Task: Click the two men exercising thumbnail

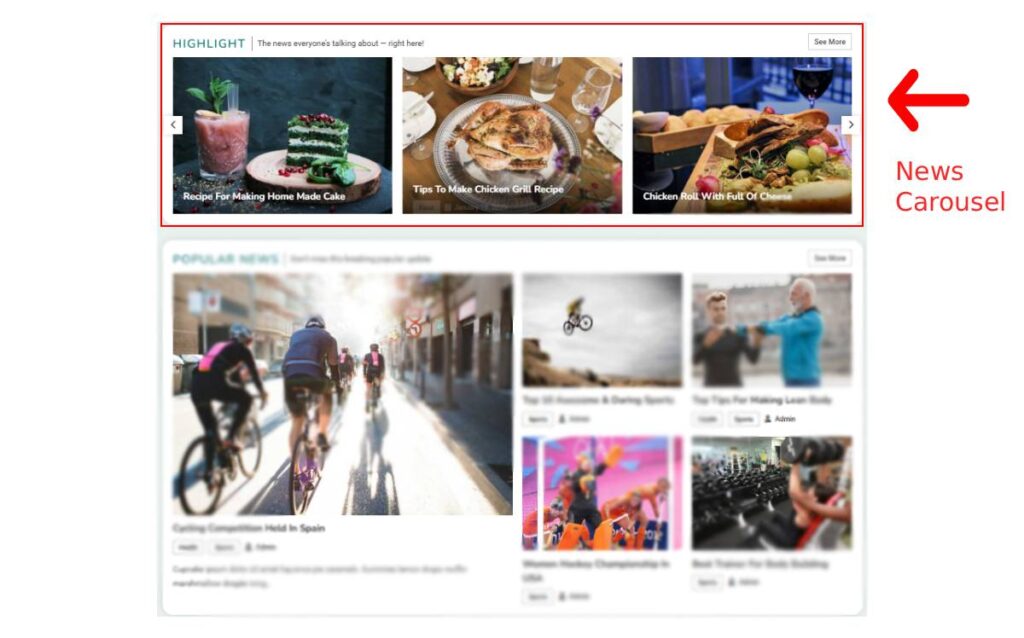Action: (772, 330)
